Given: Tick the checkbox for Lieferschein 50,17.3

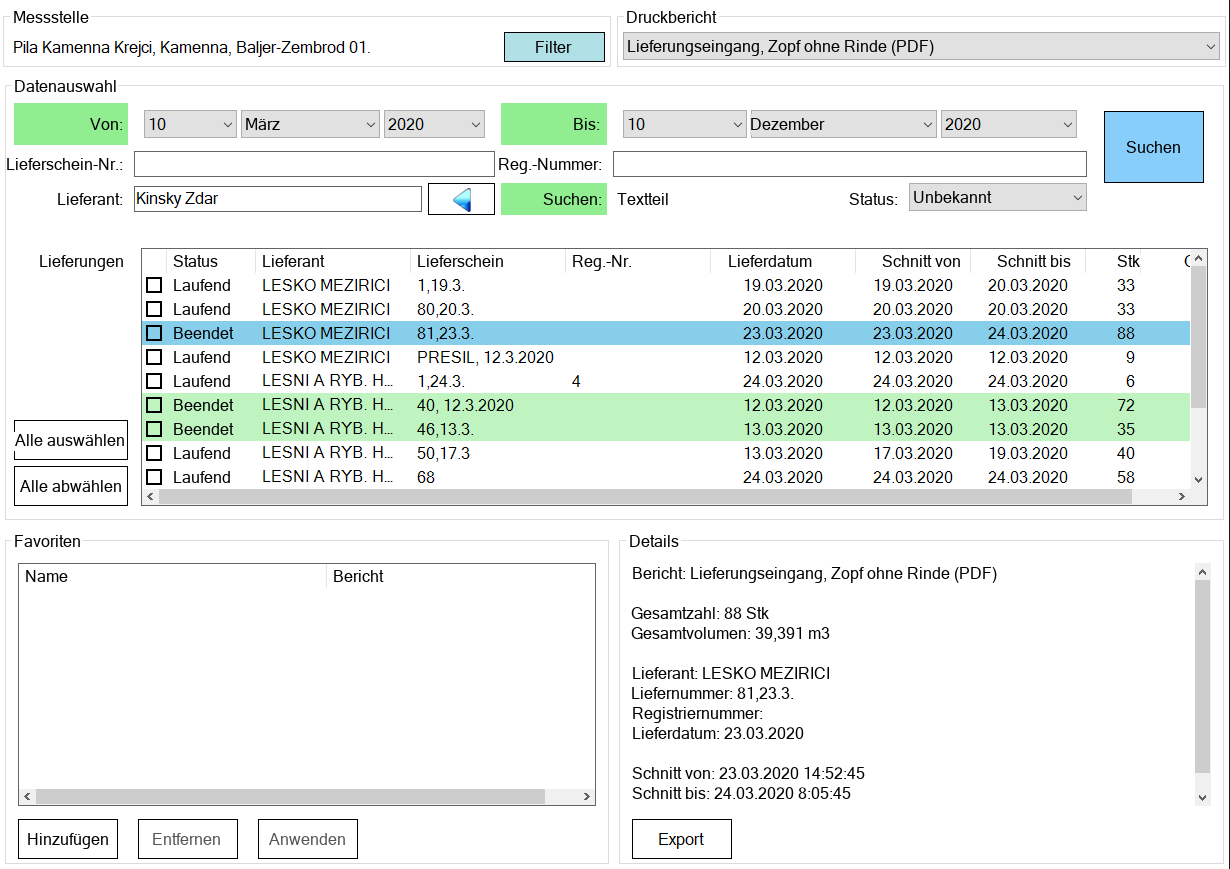Looking at the screenshot, I should [154, 453].
